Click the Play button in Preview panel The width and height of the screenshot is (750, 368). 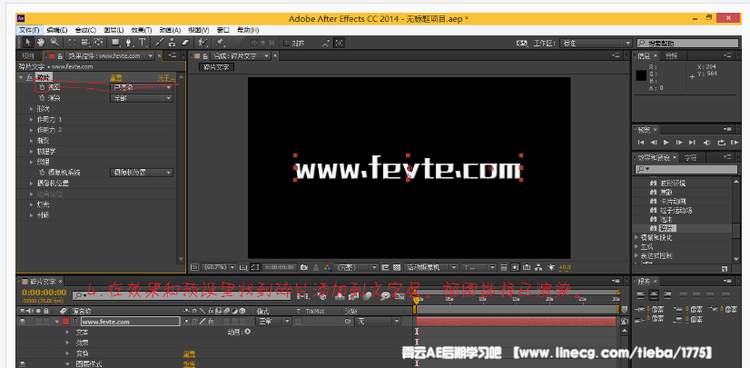tap(666, 142)
